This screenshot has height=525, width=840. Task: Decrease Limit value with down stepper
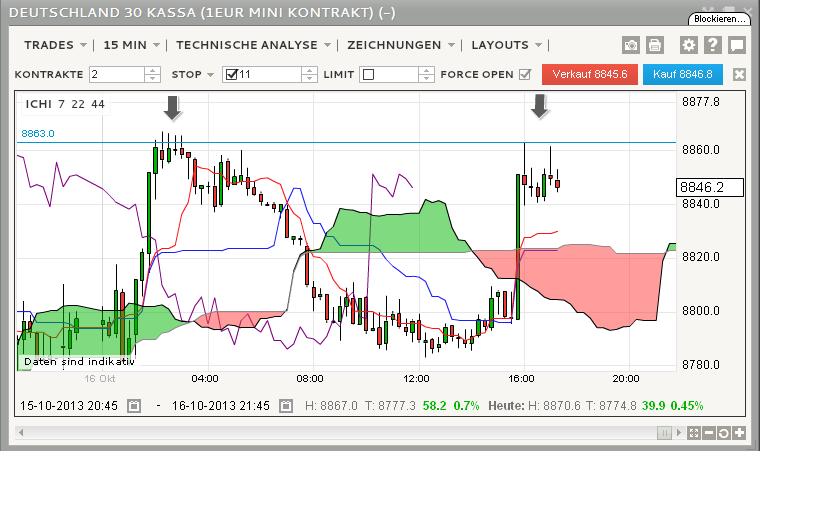pos(426,78)
